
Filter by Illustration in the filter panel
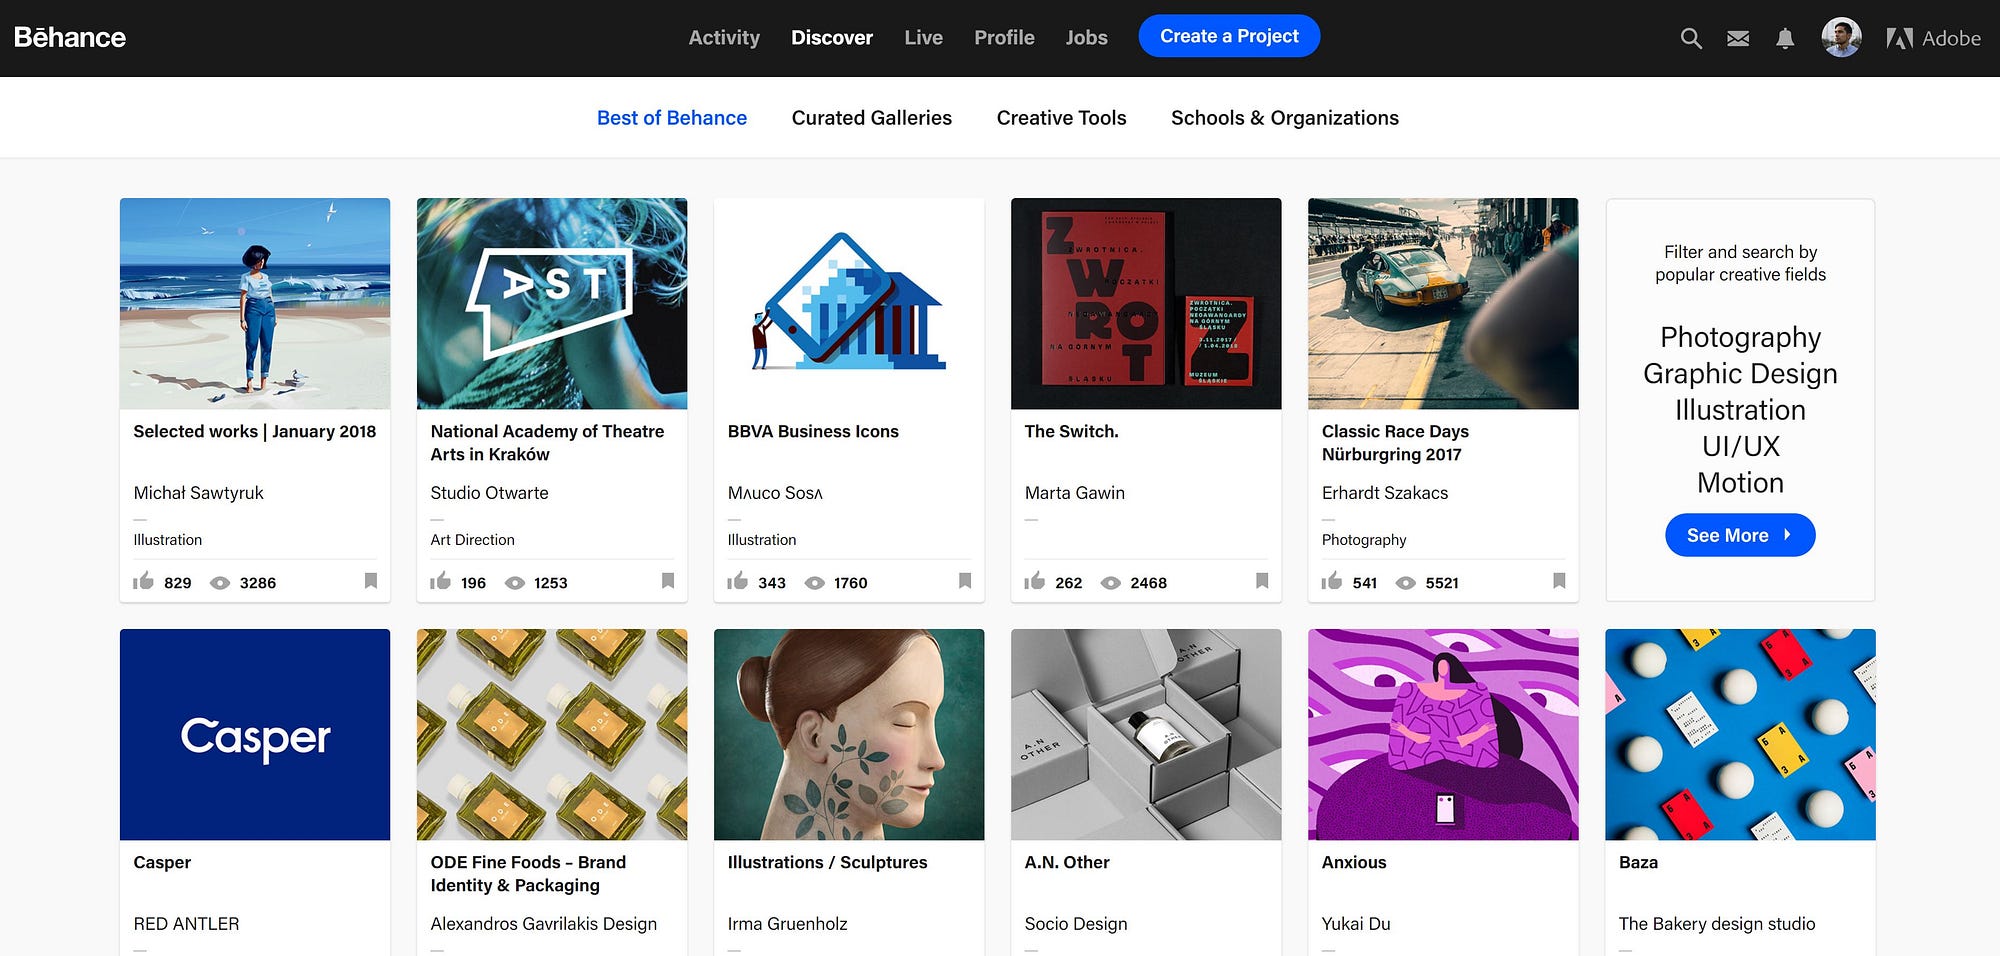click(1740, 410)
